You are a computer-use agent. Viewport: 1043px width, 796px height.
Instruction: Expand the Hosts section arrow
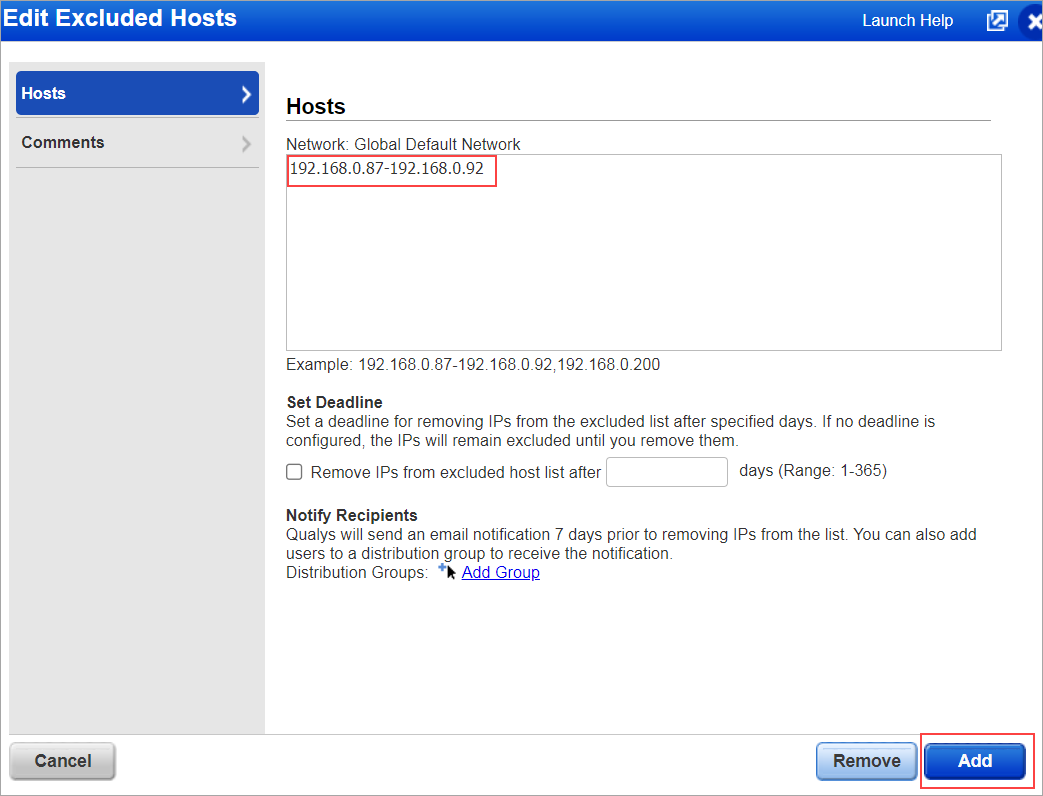click(245, 93)
